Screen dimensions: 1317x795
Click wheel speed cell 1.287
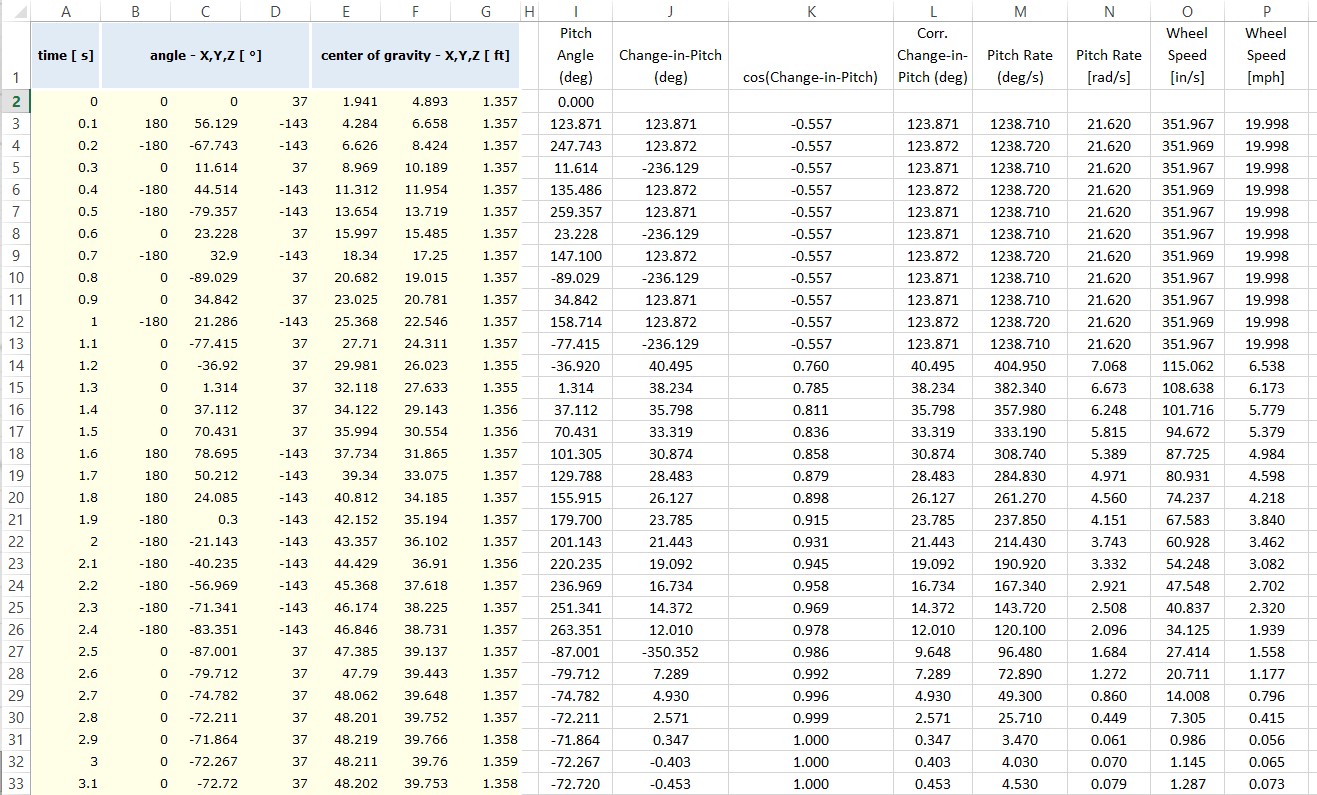[x=1186, y=784]
